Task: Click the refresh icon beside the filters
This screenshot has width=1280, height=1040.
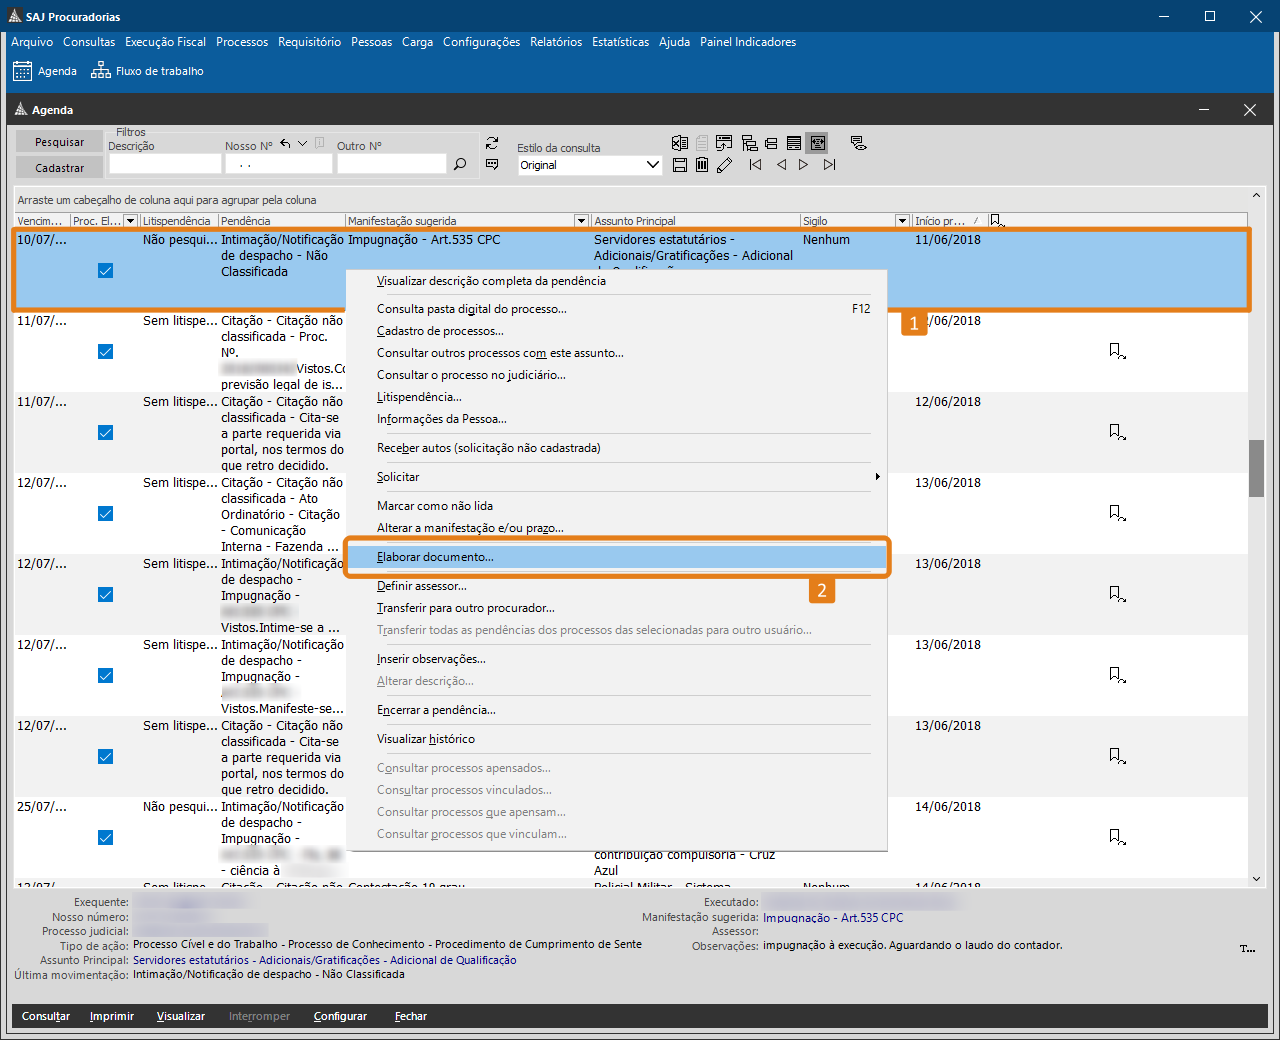Action: tap(492, 143)
